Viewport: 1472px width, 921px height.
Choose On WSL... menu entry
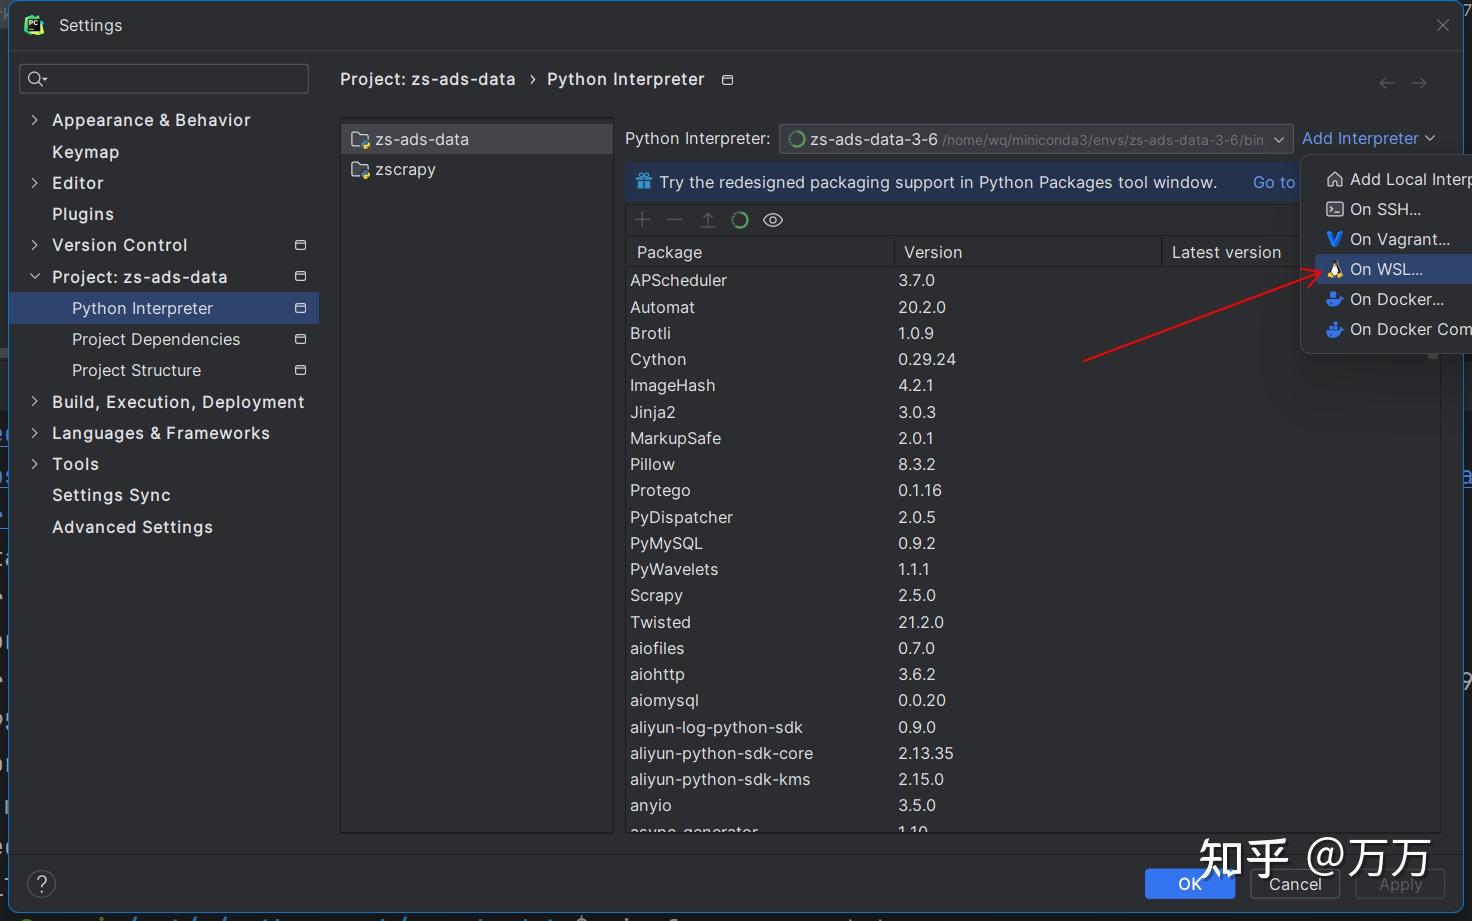click(1394, 269)
